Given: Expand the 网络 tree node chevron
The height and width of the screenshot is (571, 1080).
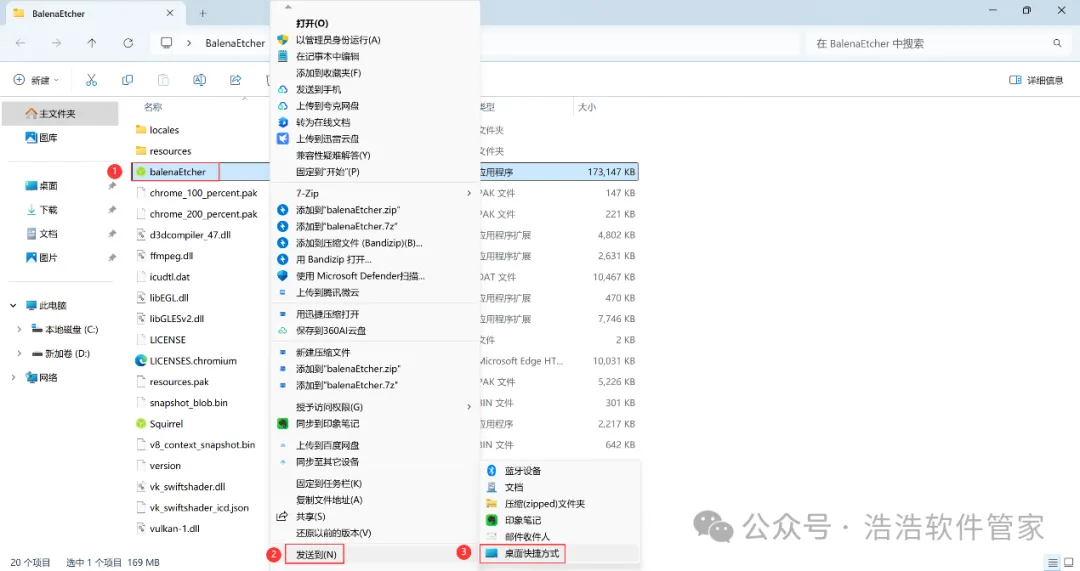Looking at the screenshot, I should click(13, 377).
